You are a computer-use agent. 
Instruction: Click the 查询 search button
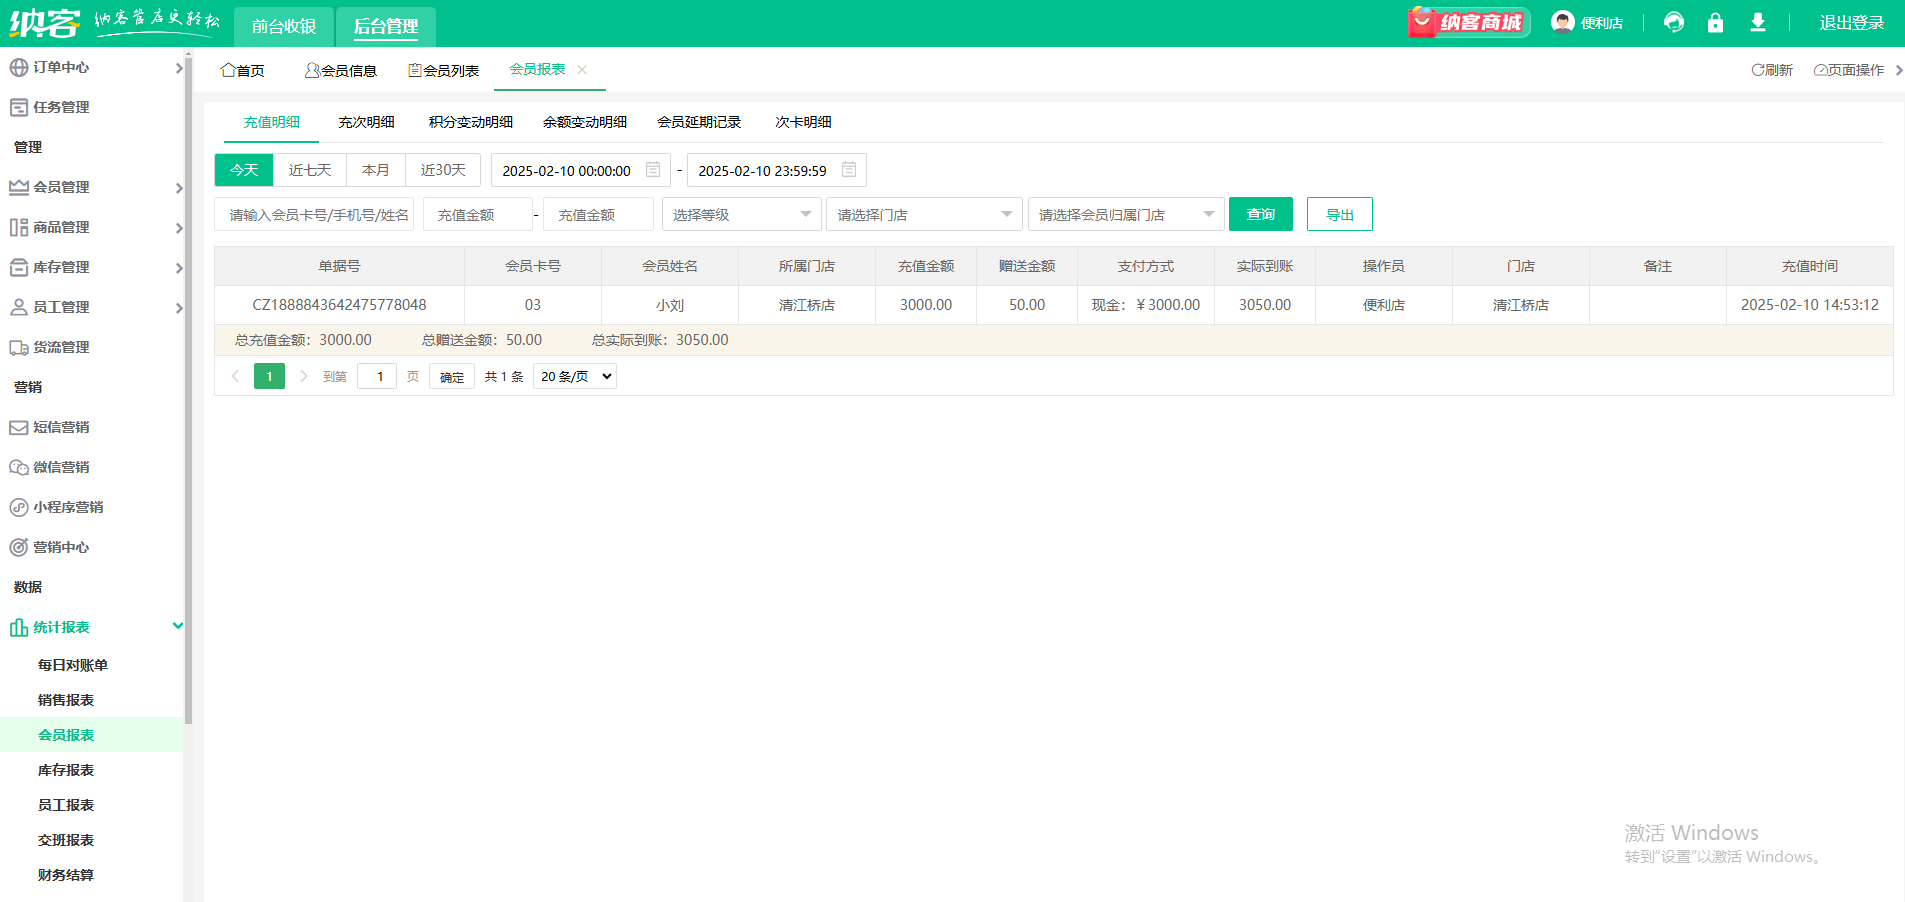coord(1260,214)
